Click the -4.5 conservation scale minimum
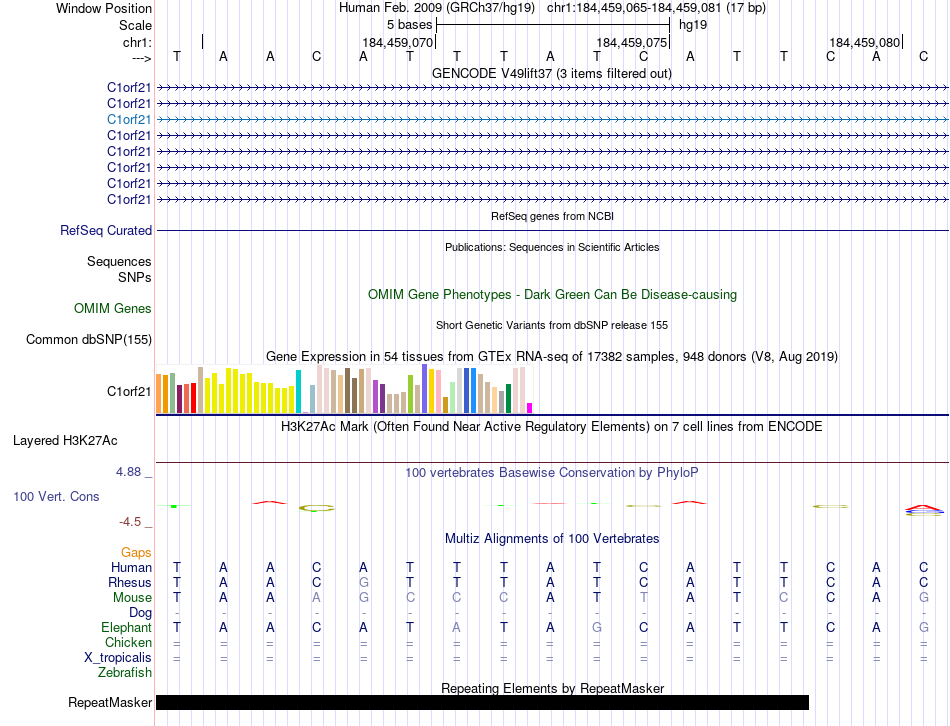This screenshot has height=726, width=950. tap(130, 522)
